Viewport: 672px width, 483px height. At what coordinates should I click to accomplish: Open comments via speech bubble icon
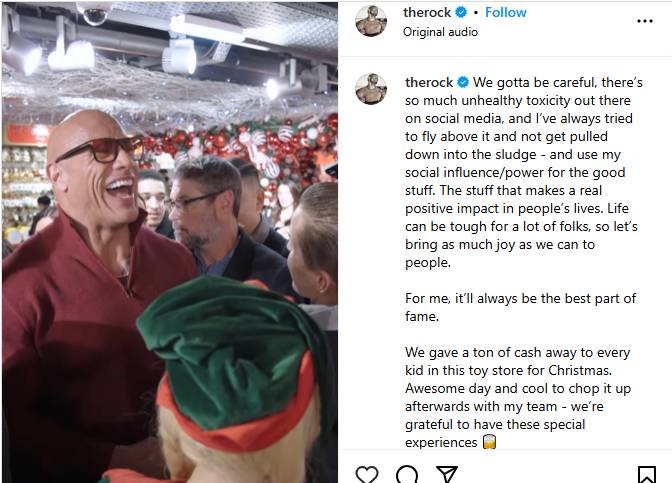pyautogui.click(x=407, y=474)
